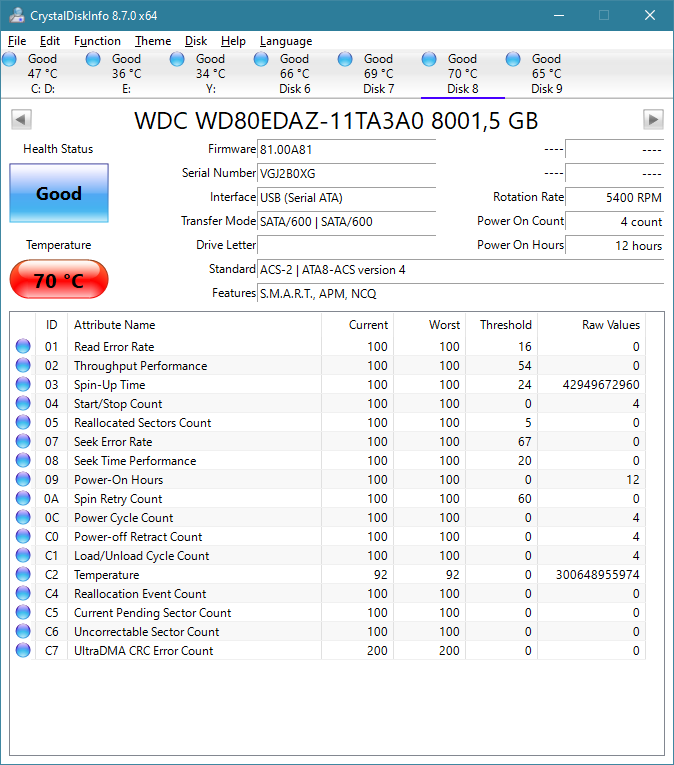
Task: Open the Language menu
Action: (286, 41)
